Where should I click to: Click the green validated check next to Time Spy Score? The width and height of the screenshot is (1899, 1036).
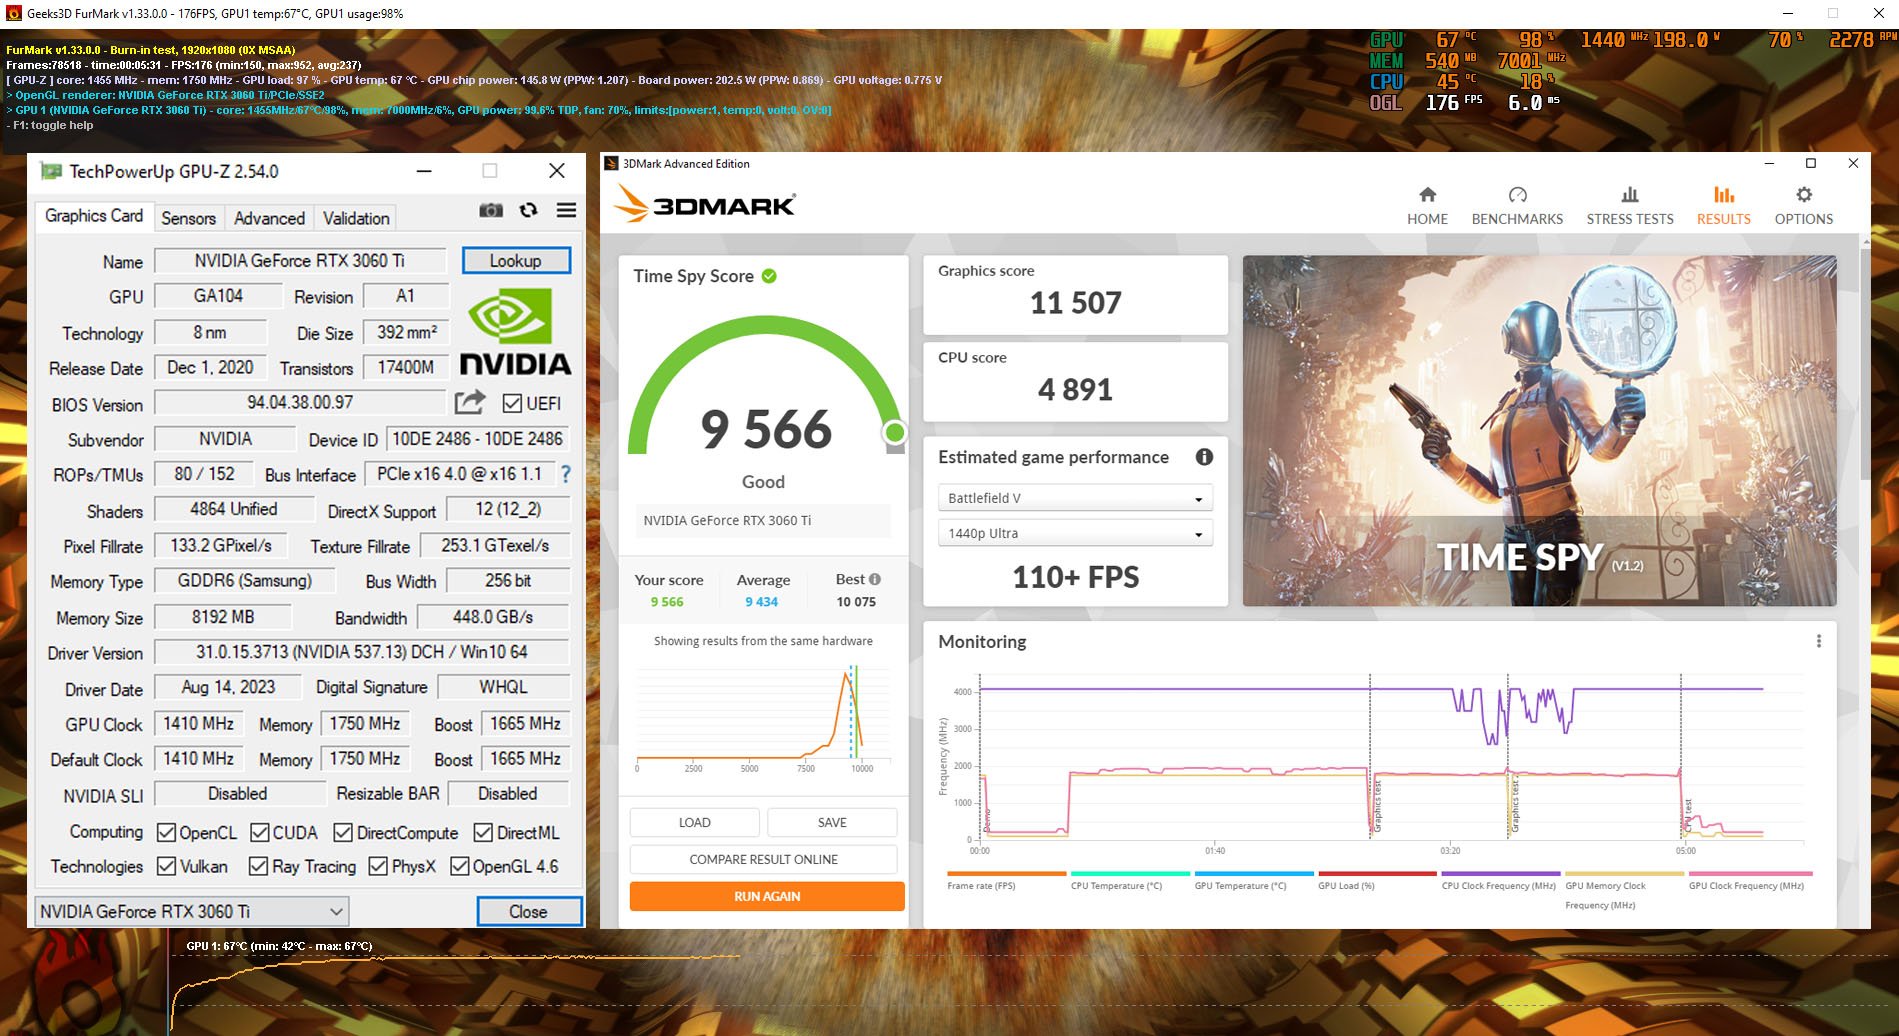(x=769, y=276)
